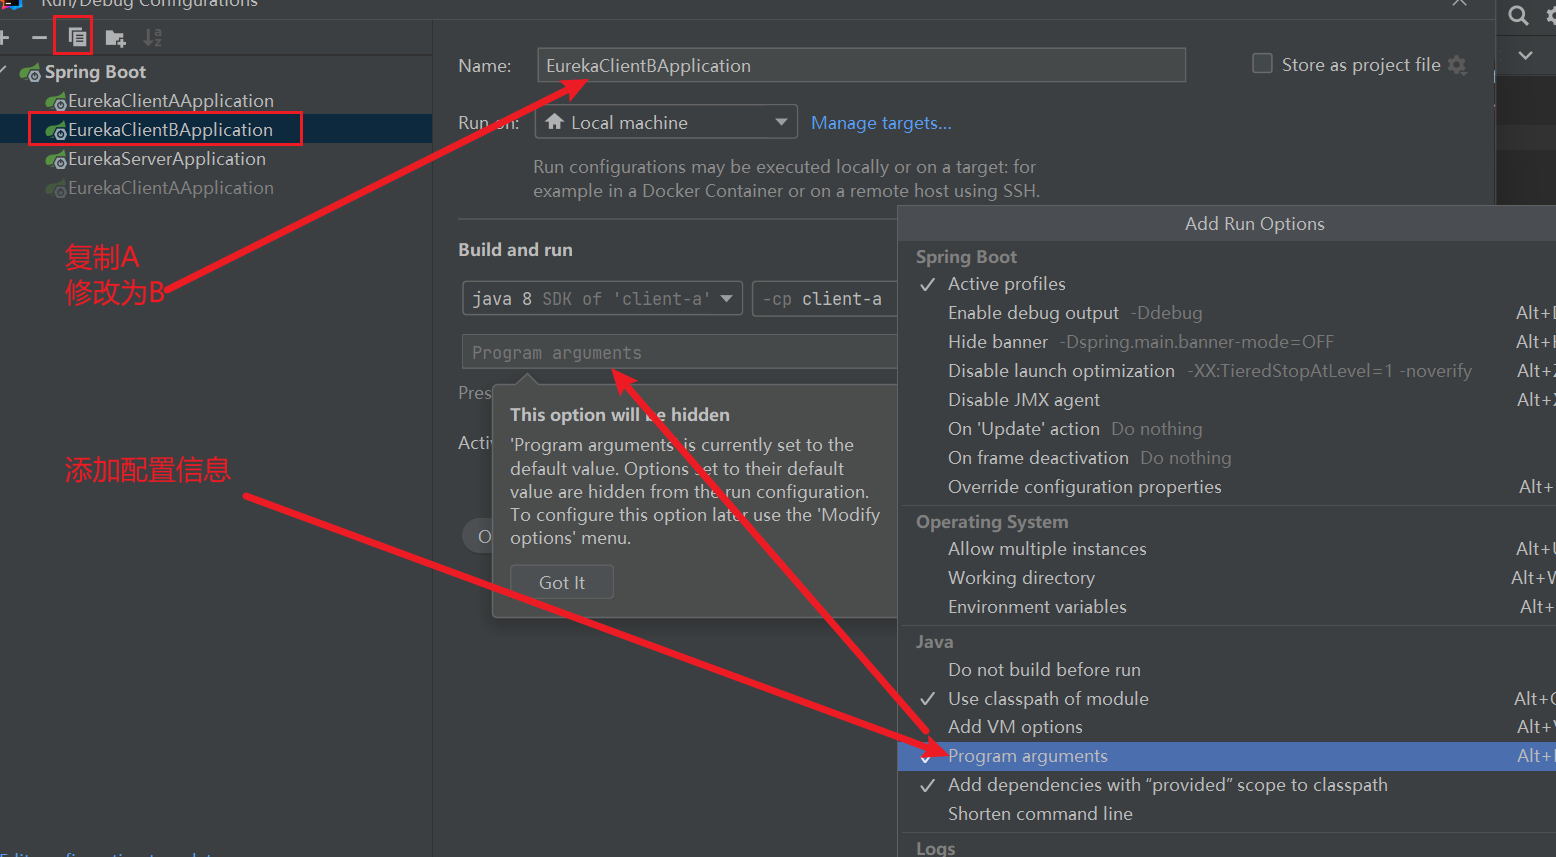Image resolution: width=1556 pixels, height=857 pixels.
Task: Open the Local machine dropdown
Action: [666, 122]
